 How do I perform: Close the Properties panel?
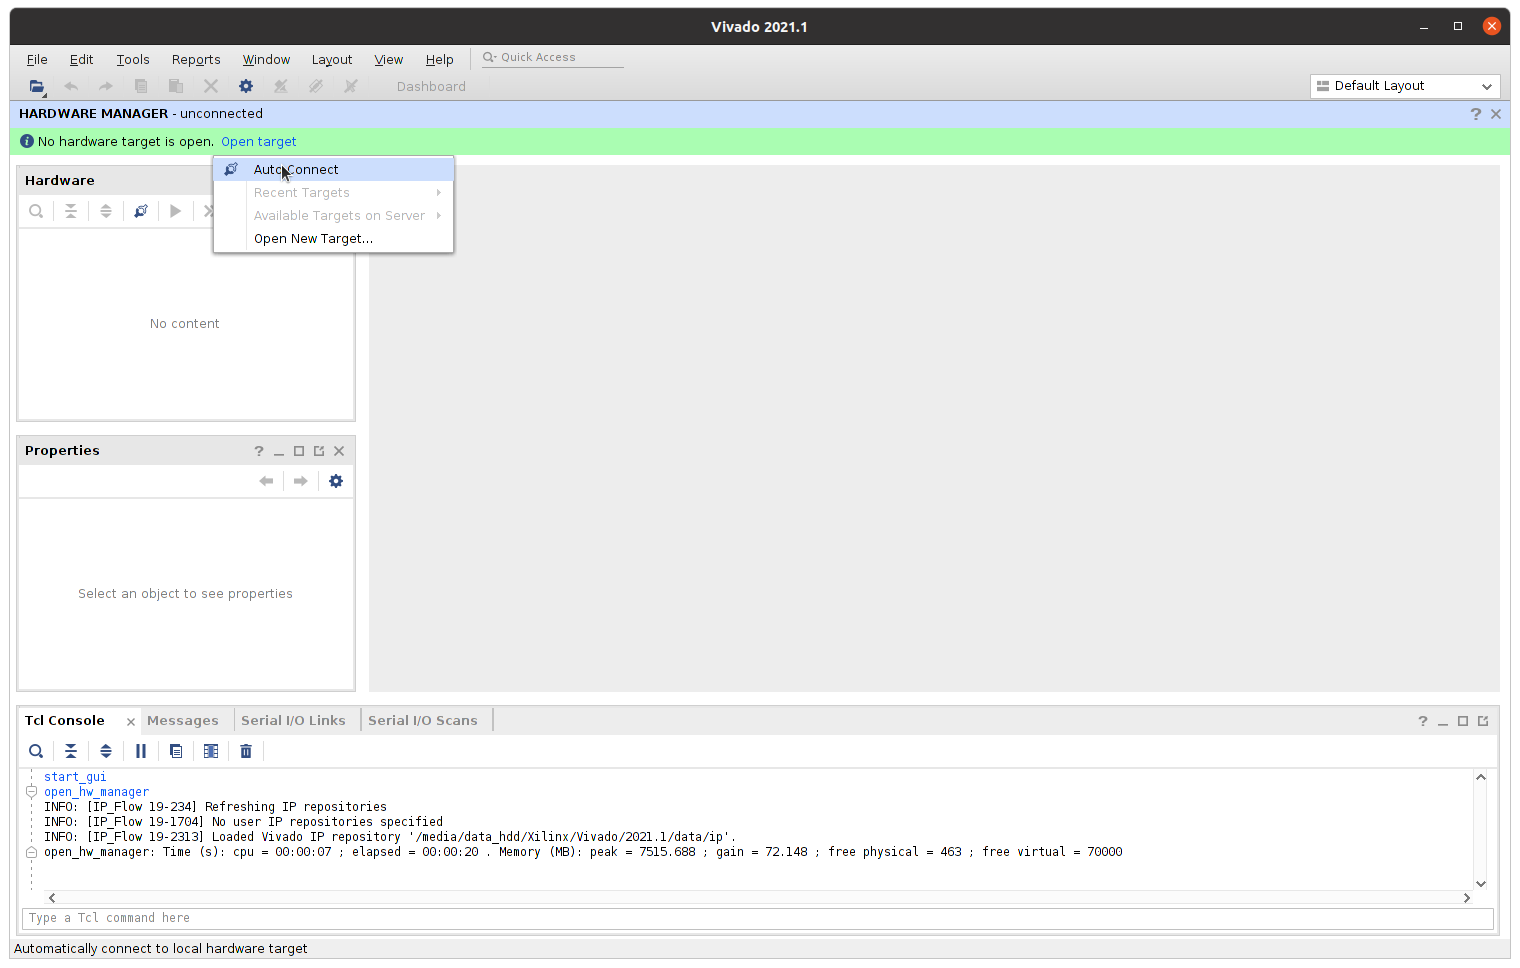click(x=339, y=451)
